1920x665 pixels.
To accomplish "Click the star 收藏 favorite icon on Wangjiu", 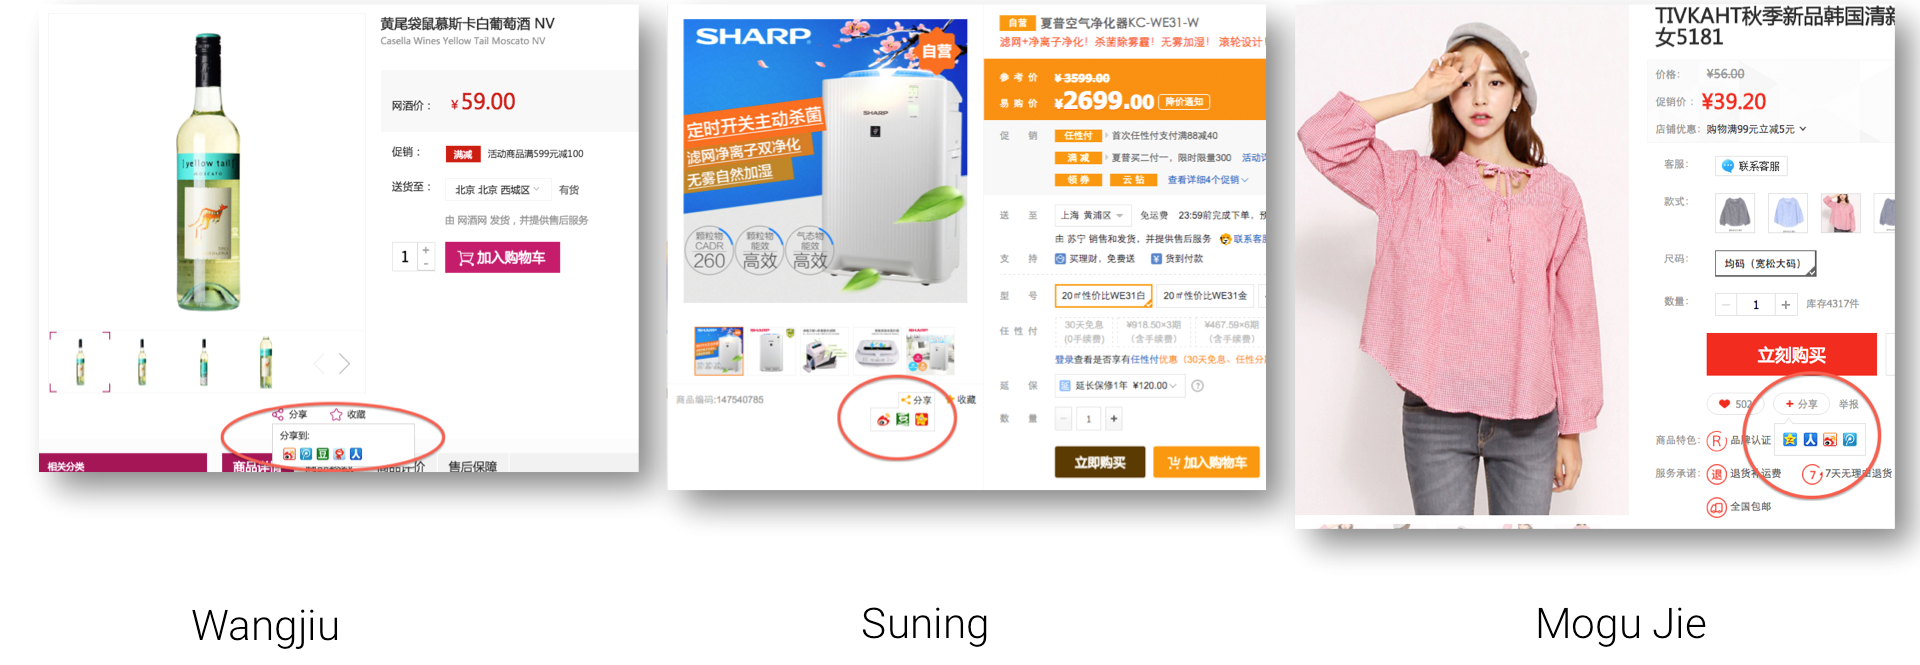I will point(336,414).
